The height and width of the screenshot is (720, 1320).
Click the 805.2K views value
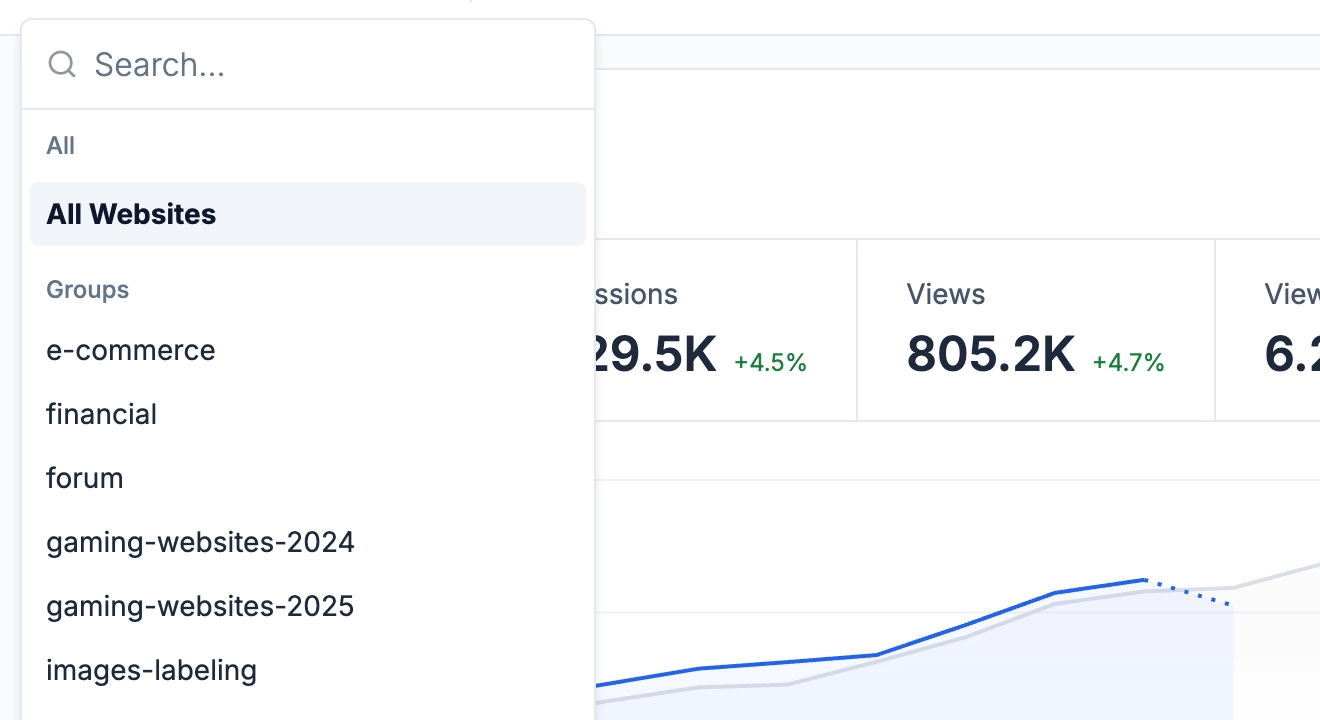(x=991, y=355)
